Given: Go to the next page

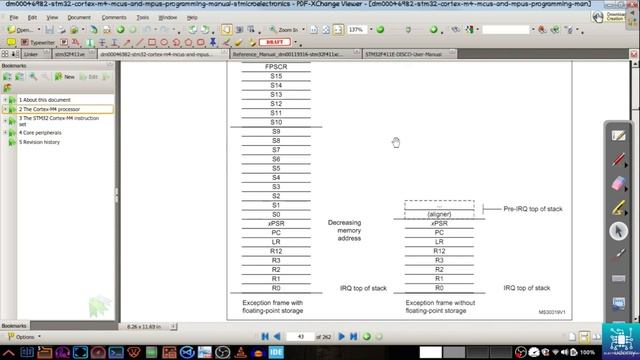Looking at the screenshot, I should [341, 336].
